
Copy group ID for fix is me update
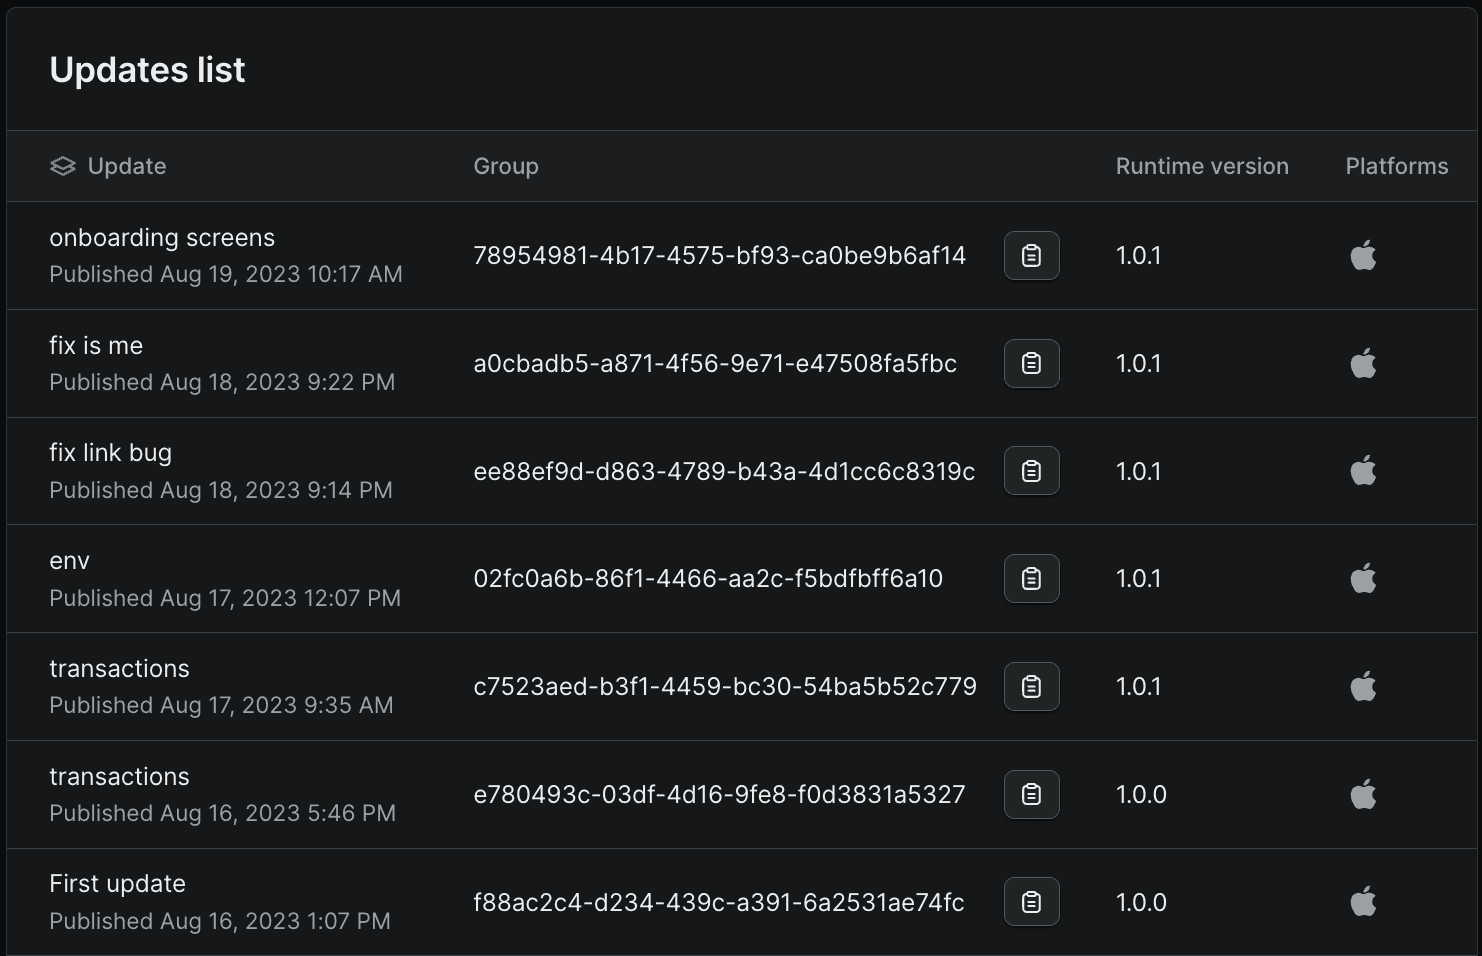[1031, 364]
